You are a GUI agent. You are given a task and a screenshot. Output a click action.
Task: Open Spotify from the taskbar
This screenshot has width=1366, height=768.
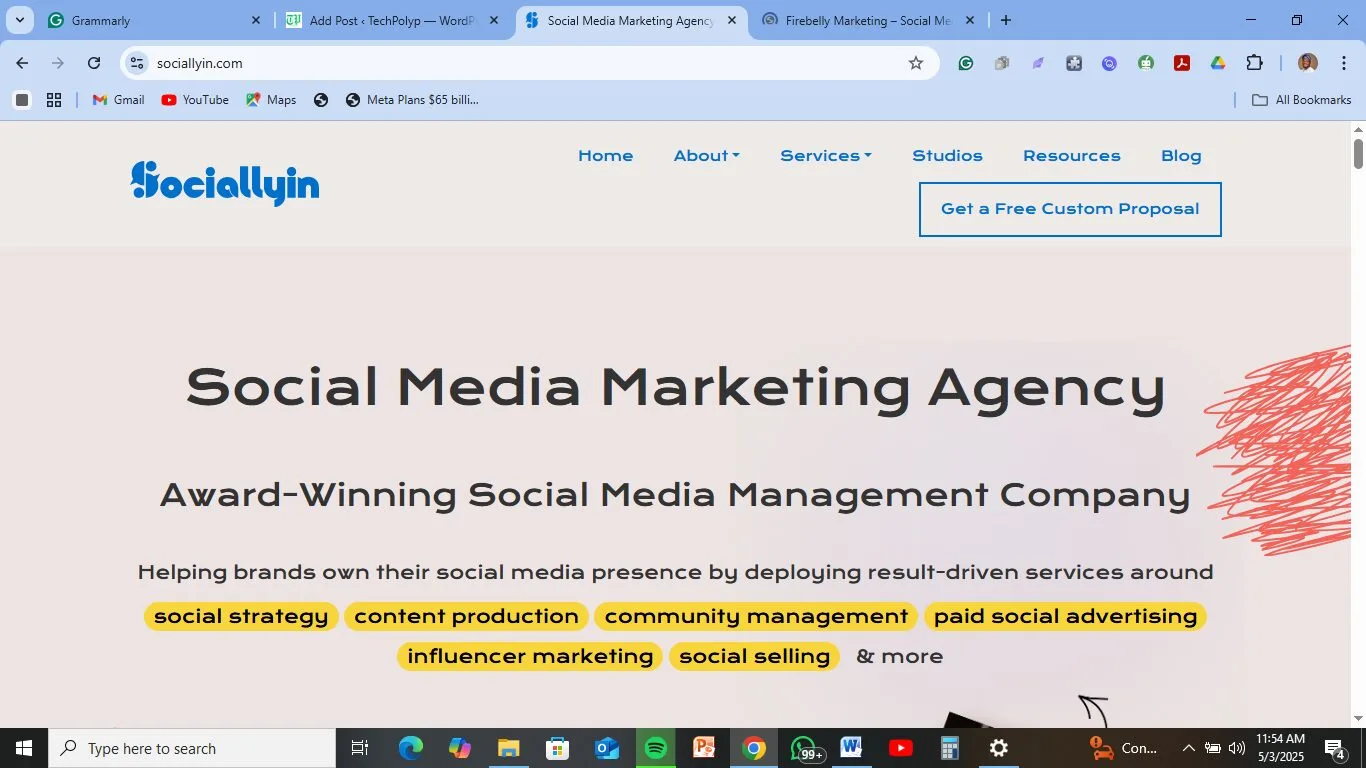656,748
